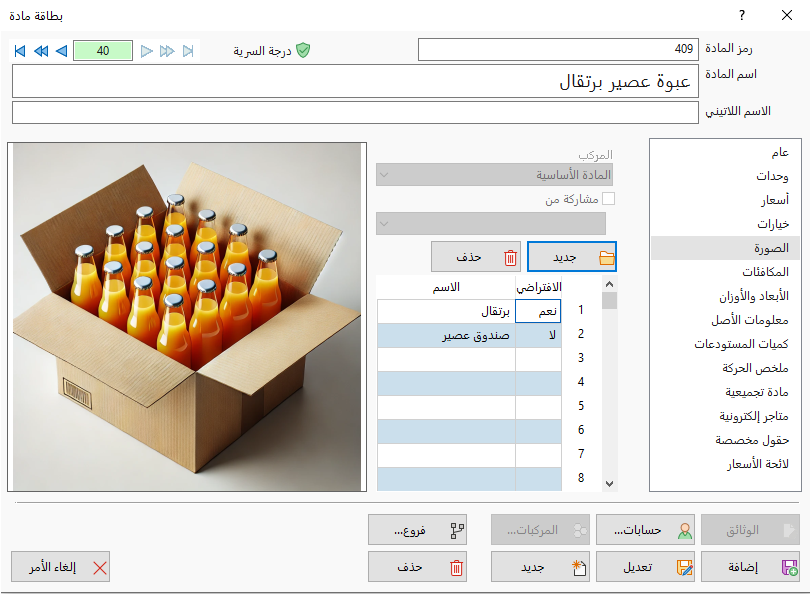Open the empty dropdown below مشاركة من
This screenshot has width=811, height=595.
coord(491,224)
